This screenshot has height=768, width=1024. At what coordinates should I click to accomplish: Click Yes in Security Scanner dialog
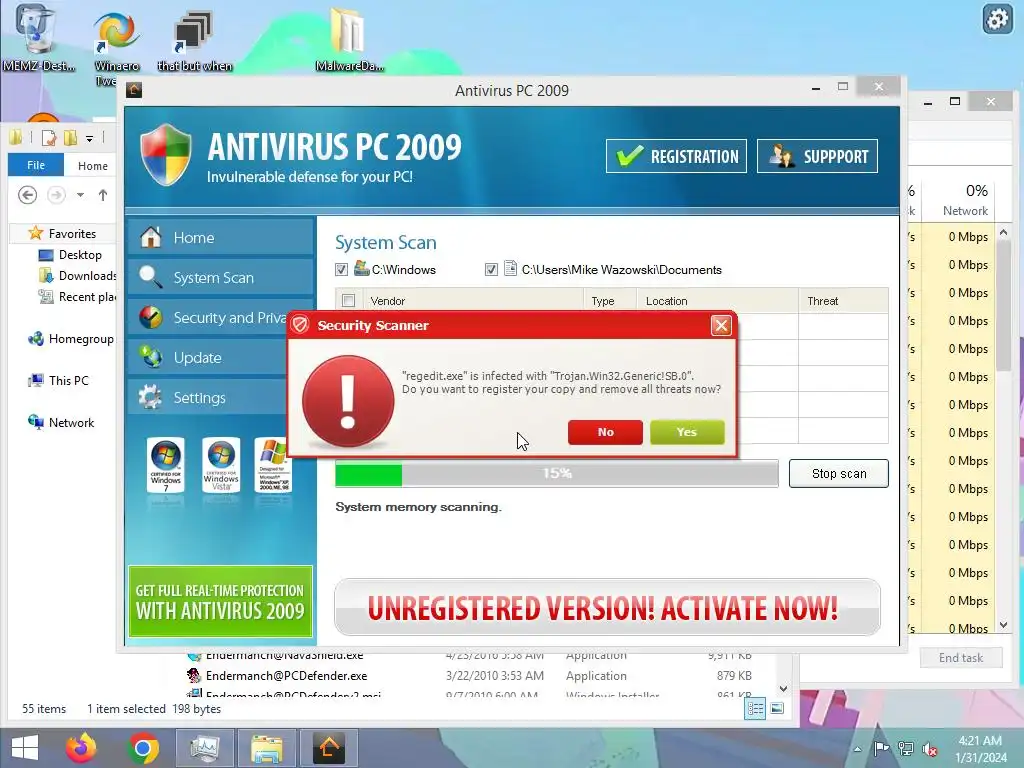coord(687,432)
